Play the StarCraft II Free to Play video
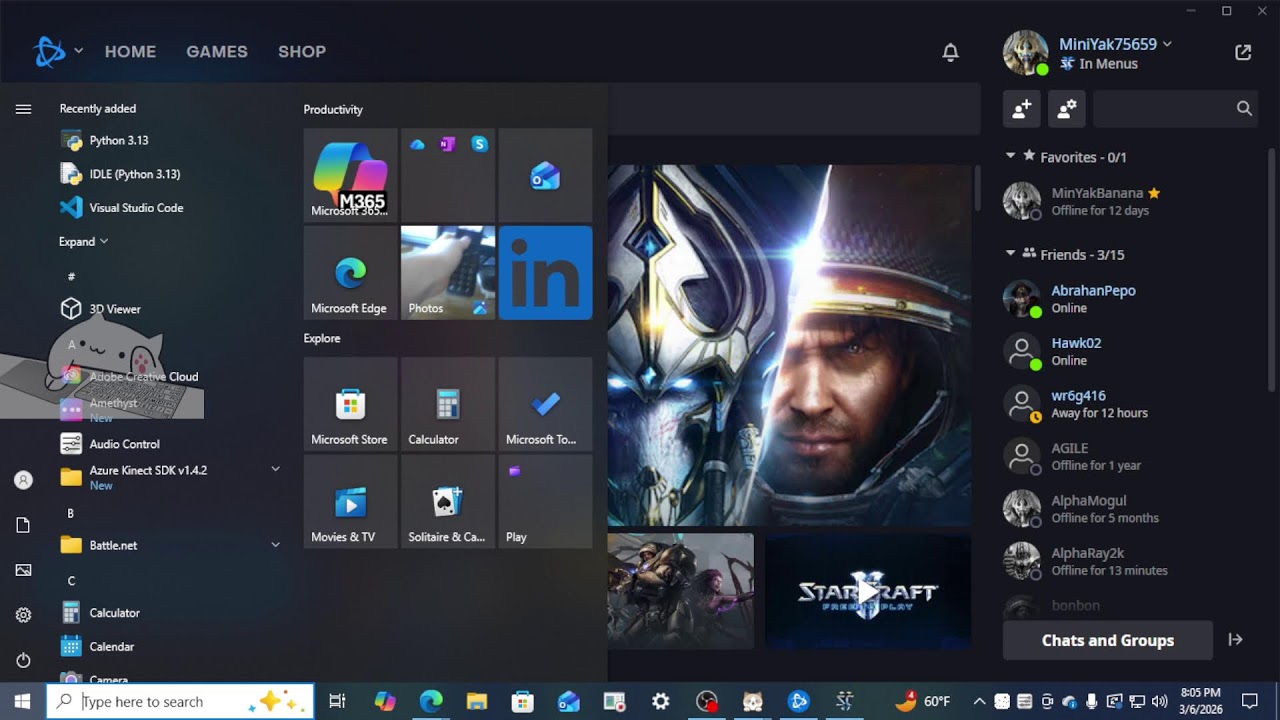1280x720 pixels. pos(868,591)
